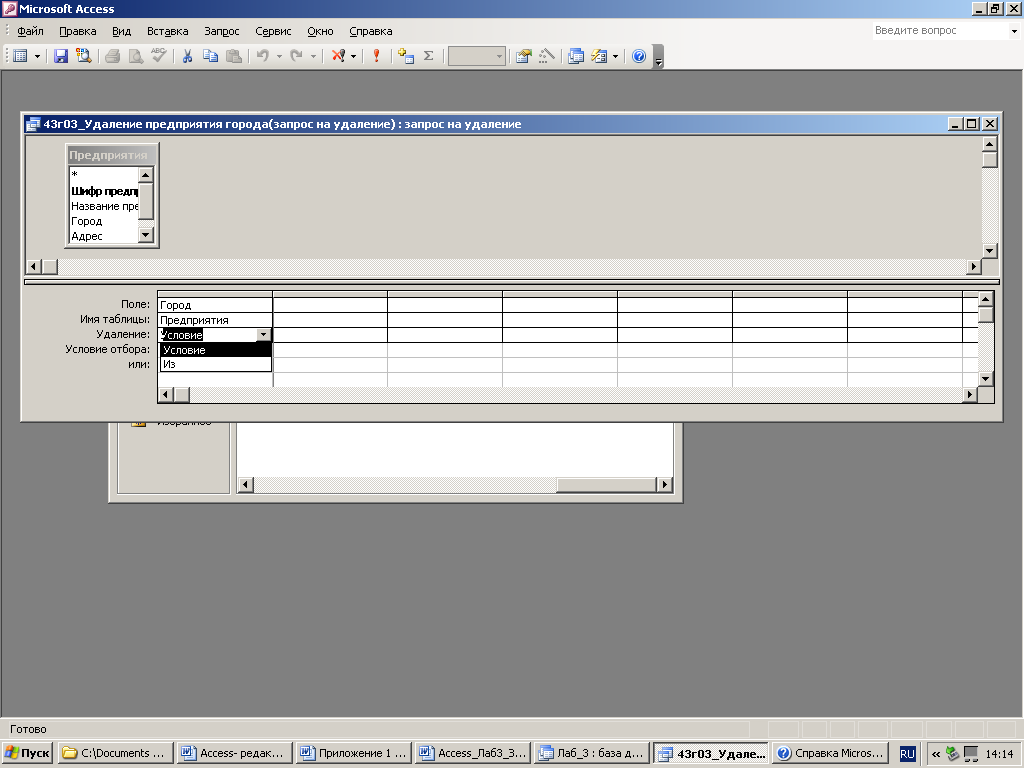Screen dimensions: 1024x768
Task: Click scroll-right arrow of the design grid
Action: pos(970,394)
